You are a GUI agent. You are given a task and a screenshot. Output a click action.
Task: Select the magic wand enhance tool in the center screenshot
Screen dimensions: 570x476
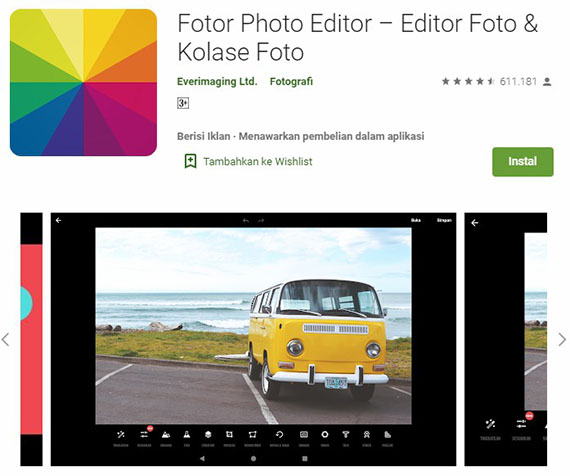tap(121, 438)
